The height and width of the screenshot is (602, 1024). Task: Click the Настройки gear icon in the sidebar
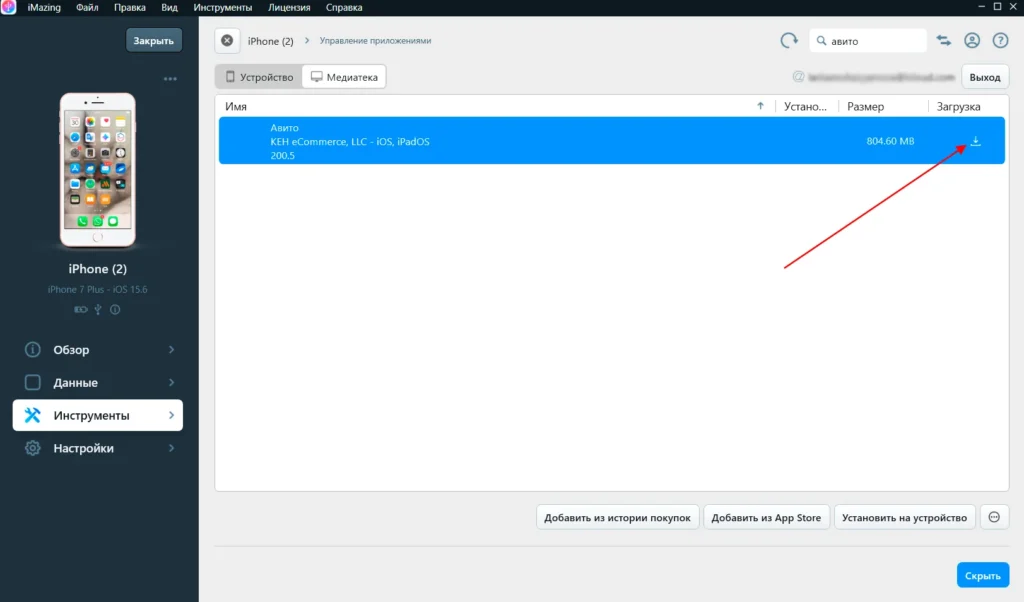[x=33, y=448]
